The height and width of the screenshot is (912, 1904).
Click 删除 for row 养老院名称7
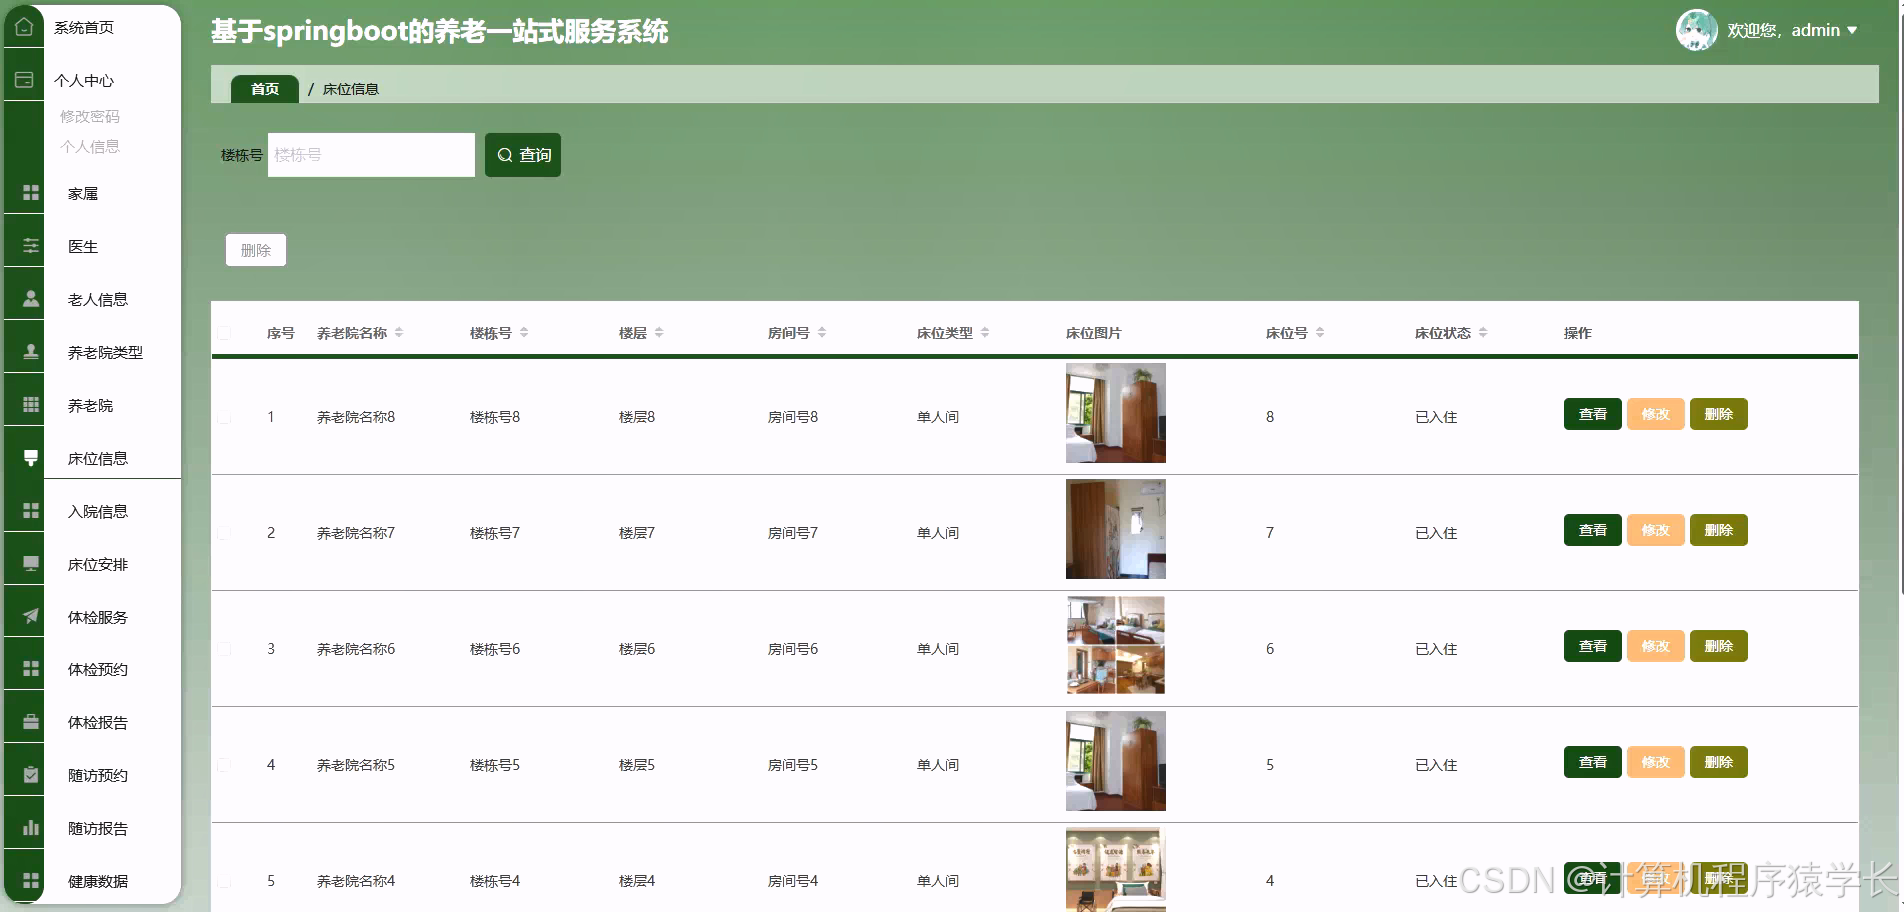(1719, 530)
